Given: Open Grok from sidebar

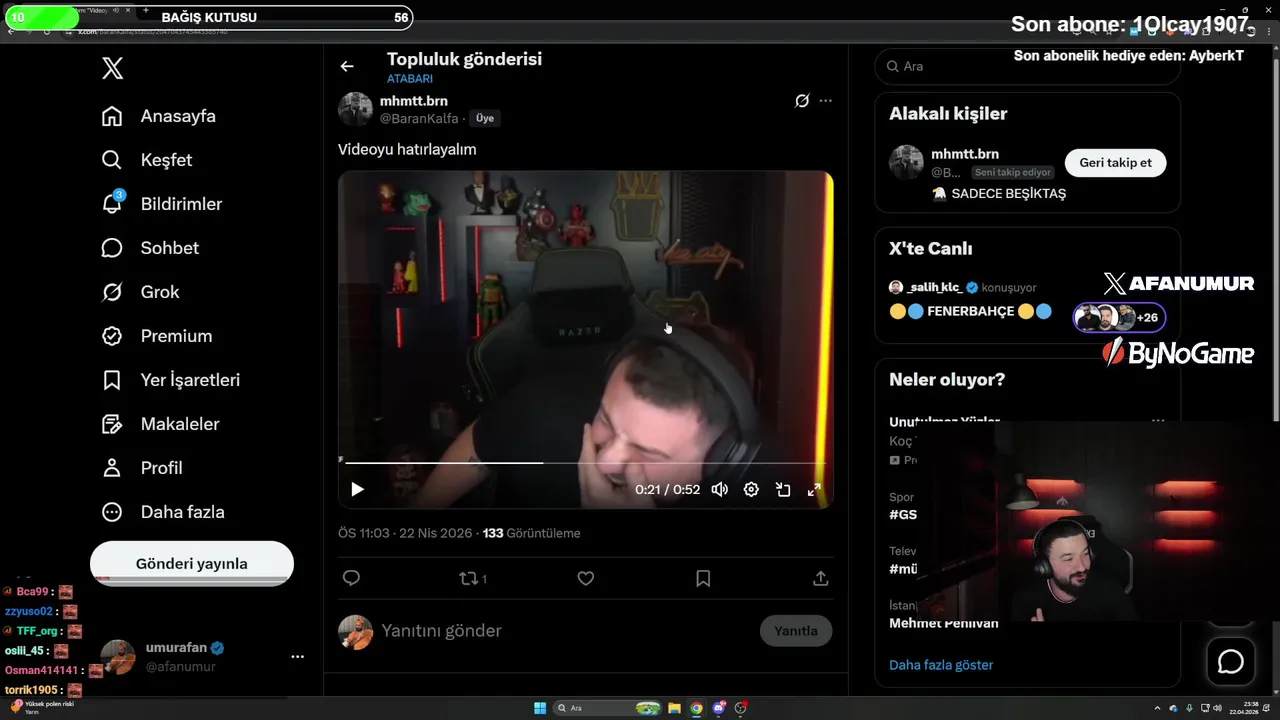Looking at the screenshot, I should coord(141,292).
